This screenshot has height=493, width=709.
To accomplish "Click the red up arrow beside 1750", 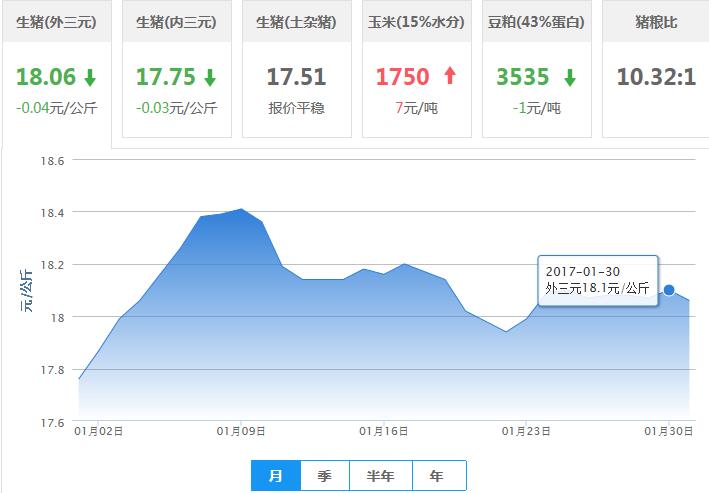I will tap(449, 76).
